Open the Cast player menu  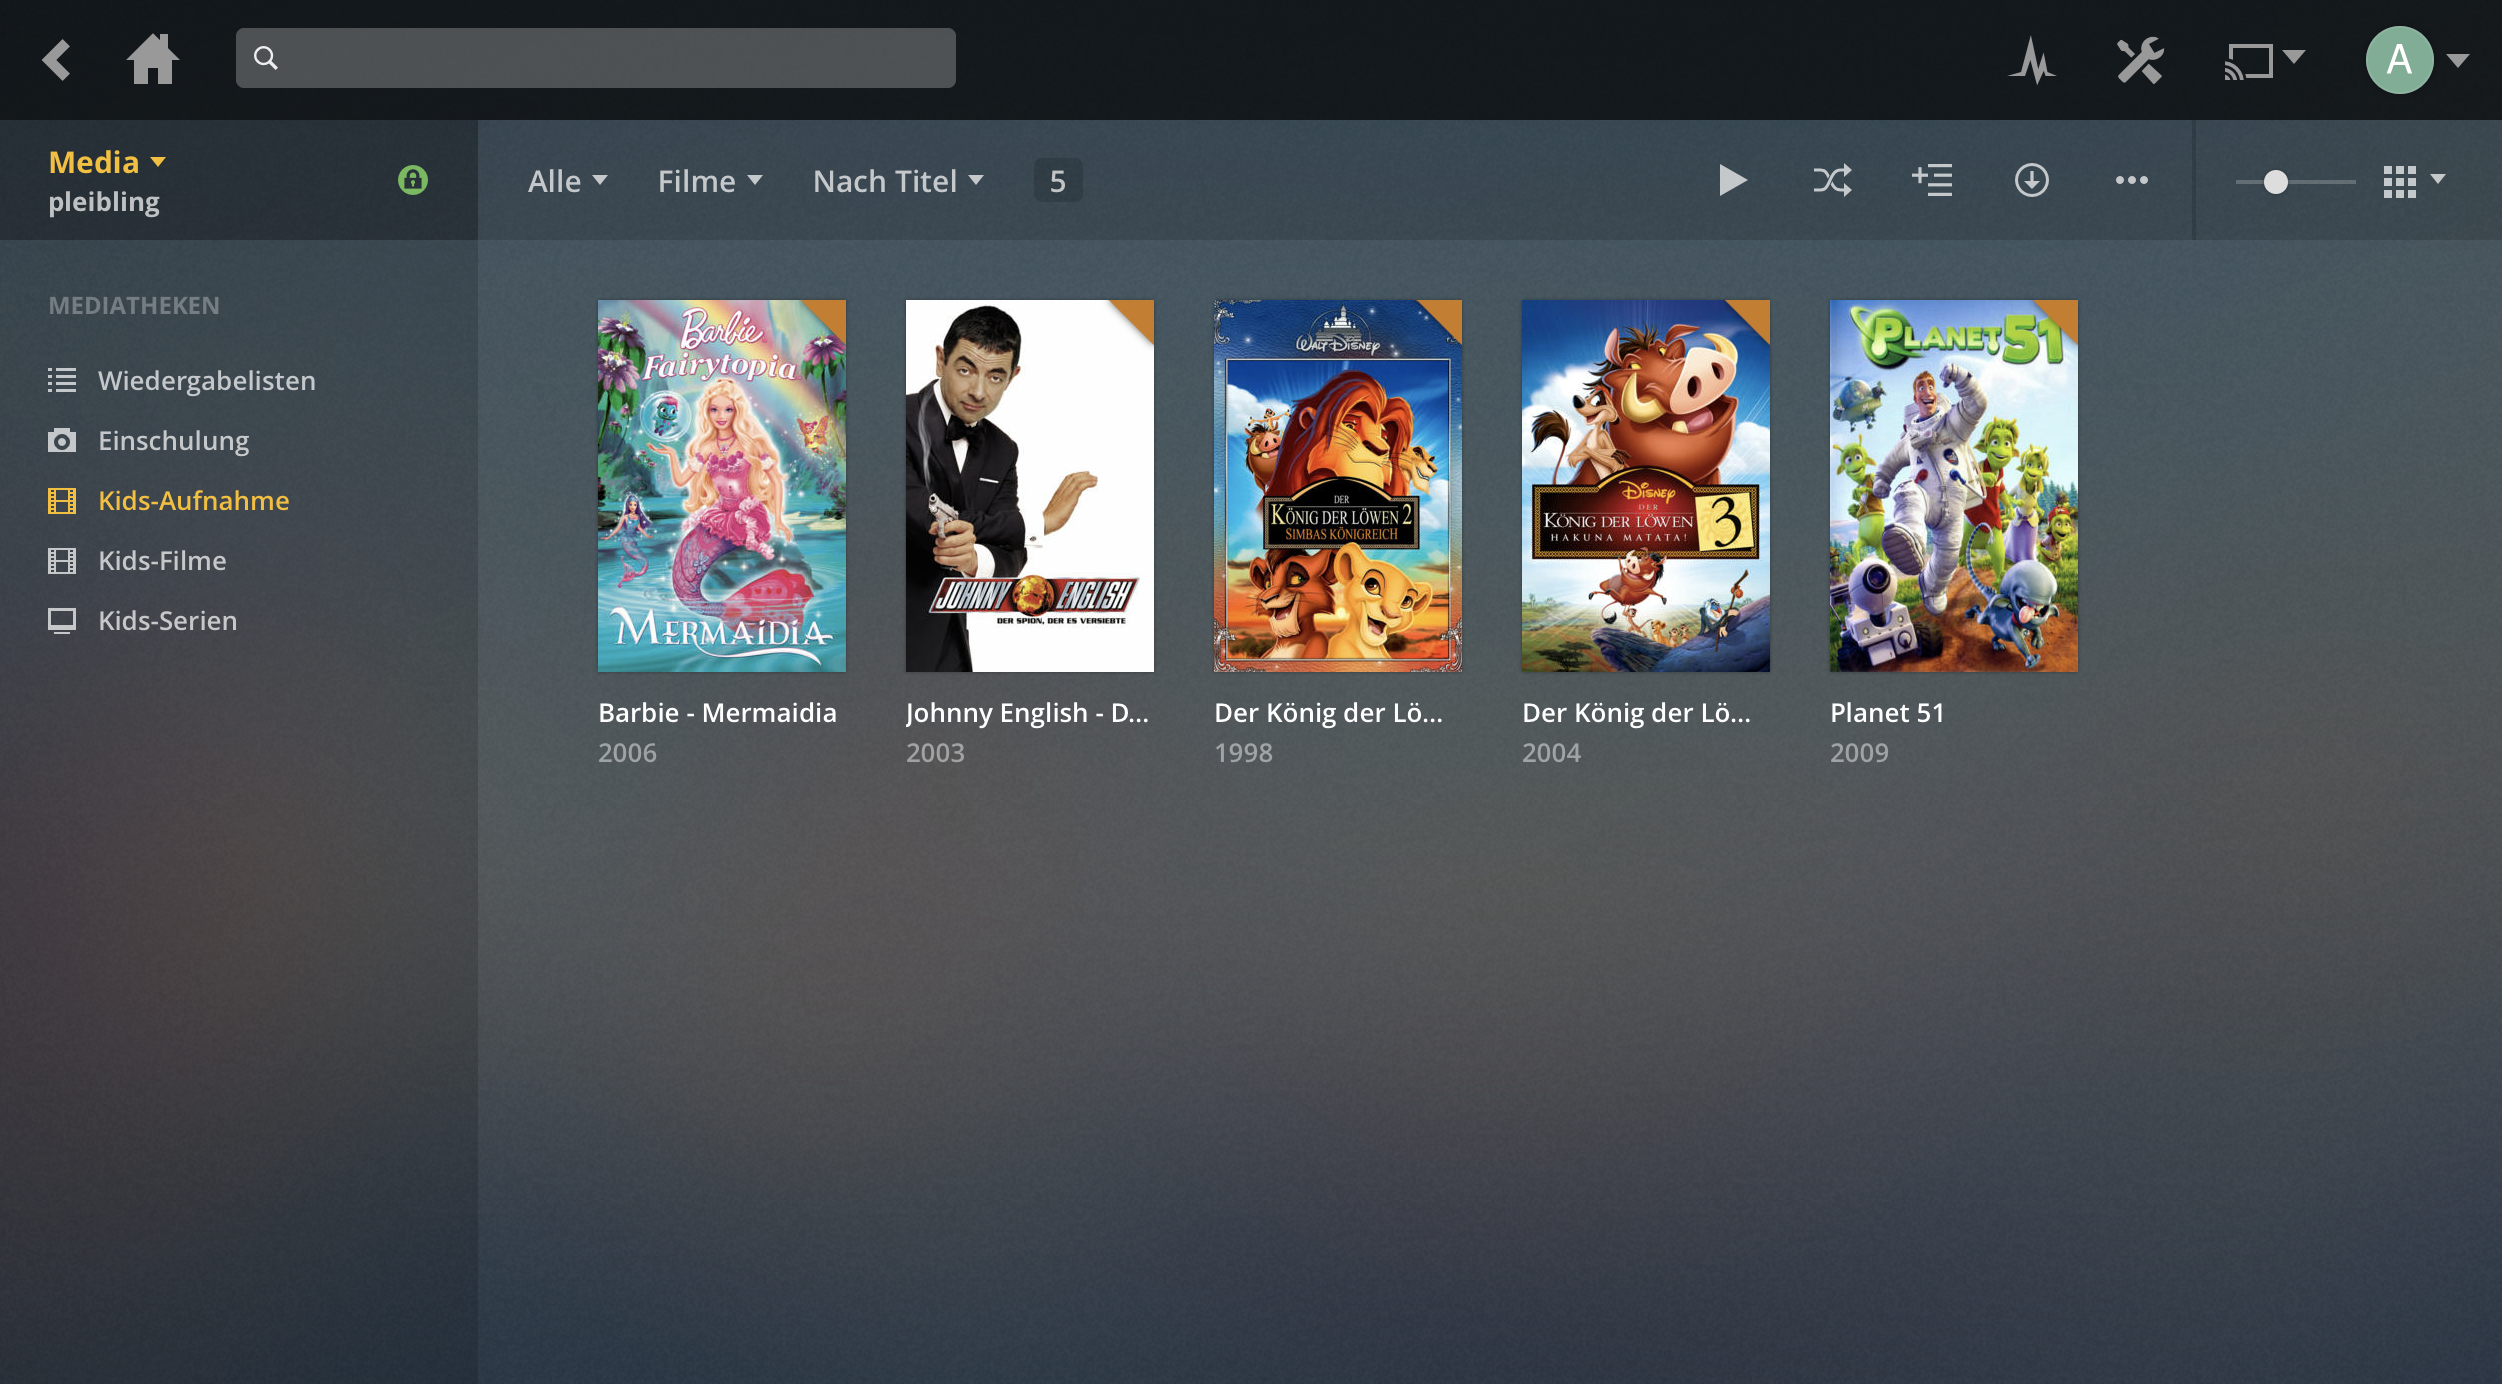pyautogui.click(x=2264, y=60)
